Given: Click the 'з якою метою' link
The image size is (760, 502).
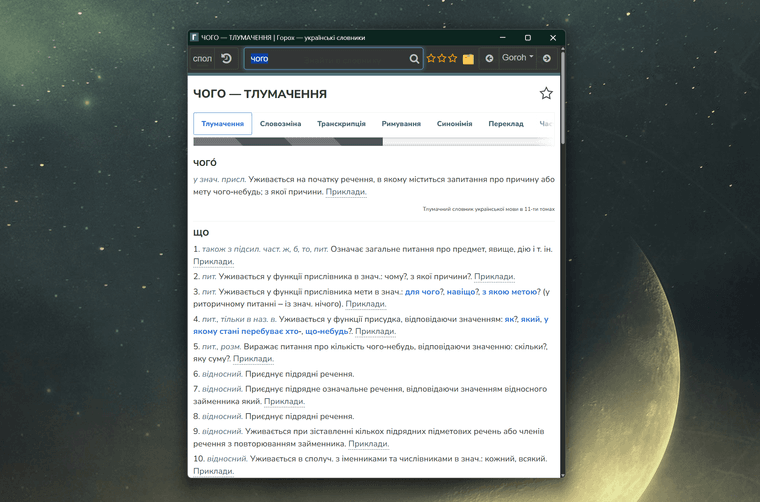Looking at the screenshot, I should pyautogui.click(x=510, y=291).
